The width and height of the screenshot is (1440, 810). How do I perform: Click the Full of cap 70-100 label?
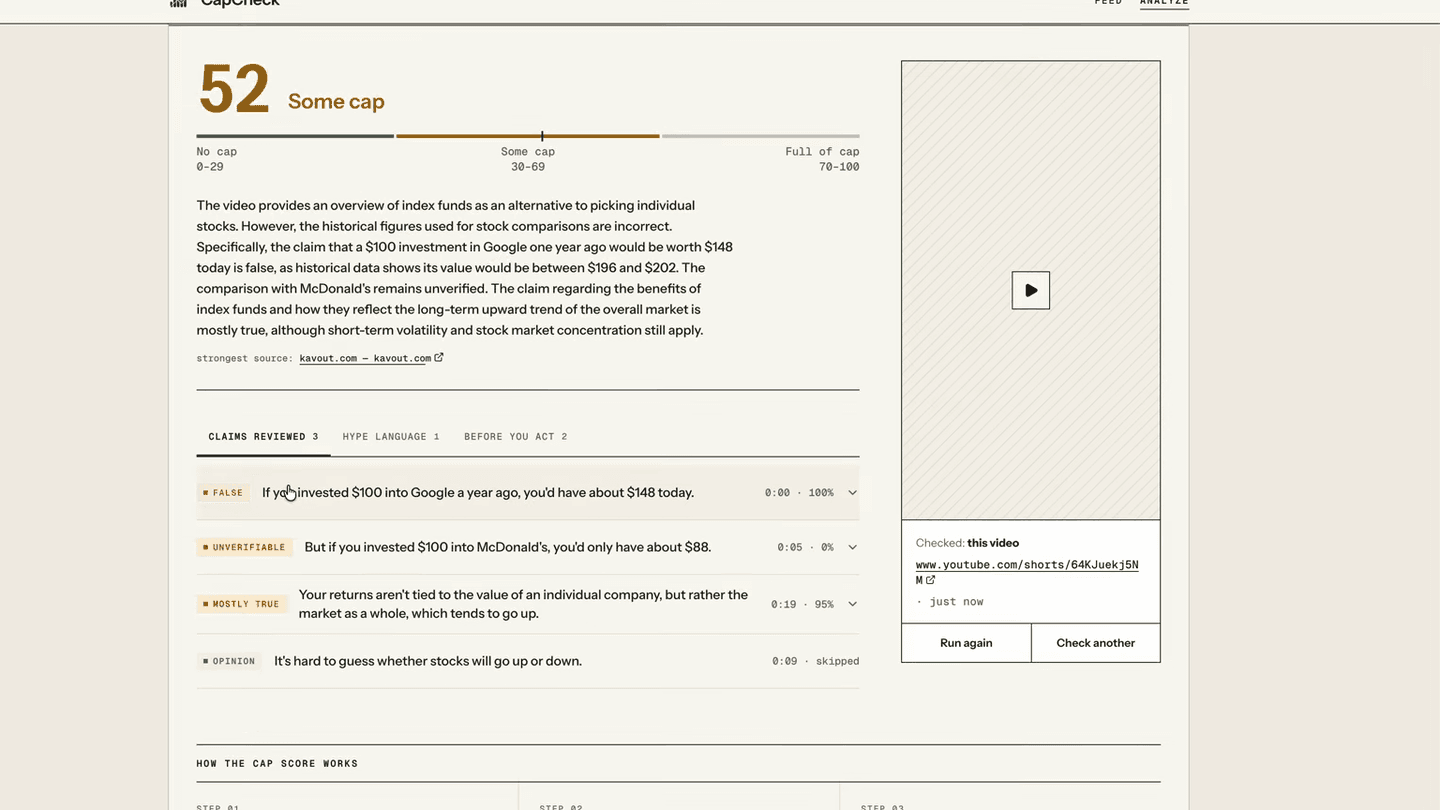[x=822, y=159]
